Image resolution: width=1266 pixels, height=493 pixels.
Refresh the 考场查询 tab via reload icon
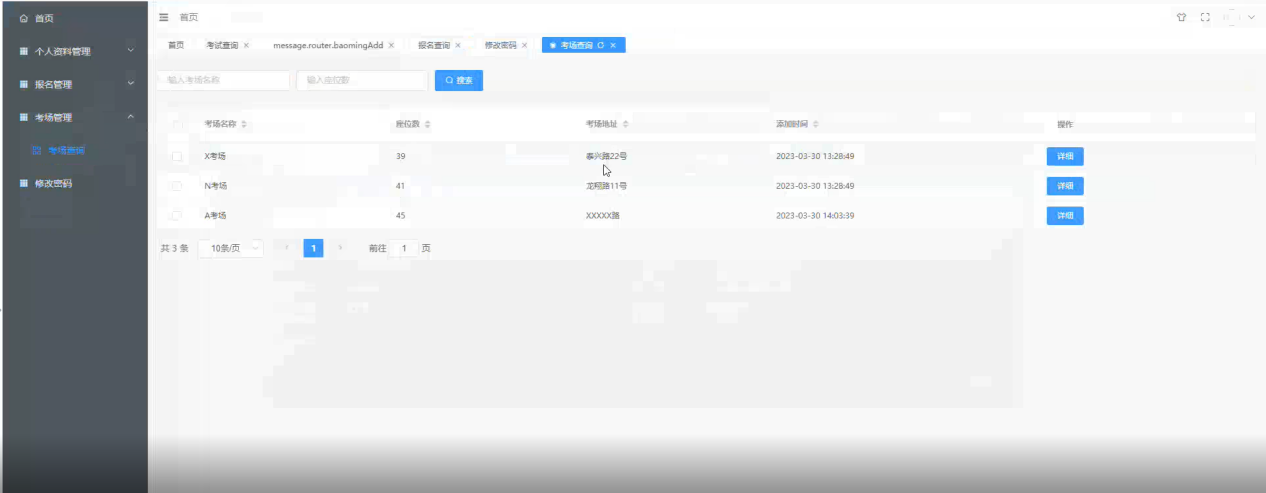(x=600, y=45)
